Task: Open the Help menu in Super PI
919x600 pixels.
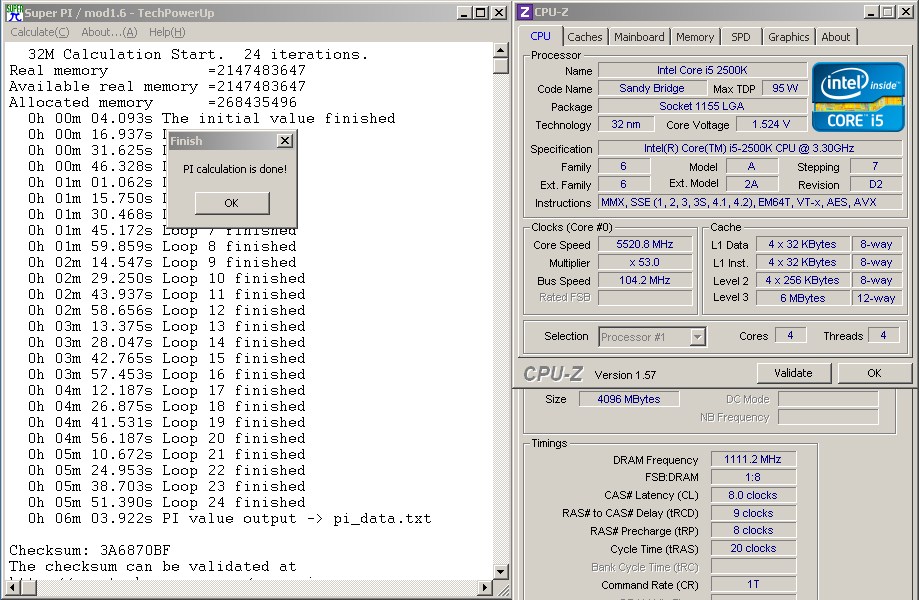Action: [x=167, y=32]
